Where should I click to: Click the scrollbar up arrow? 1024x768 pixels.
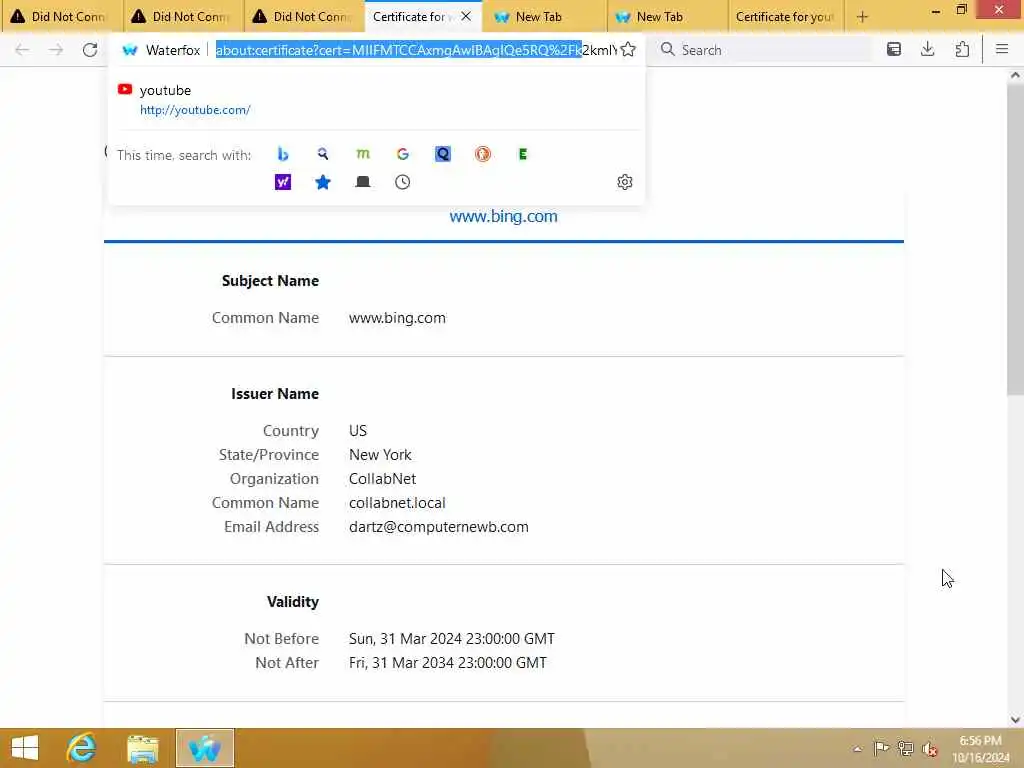[x=1015, y=75]
